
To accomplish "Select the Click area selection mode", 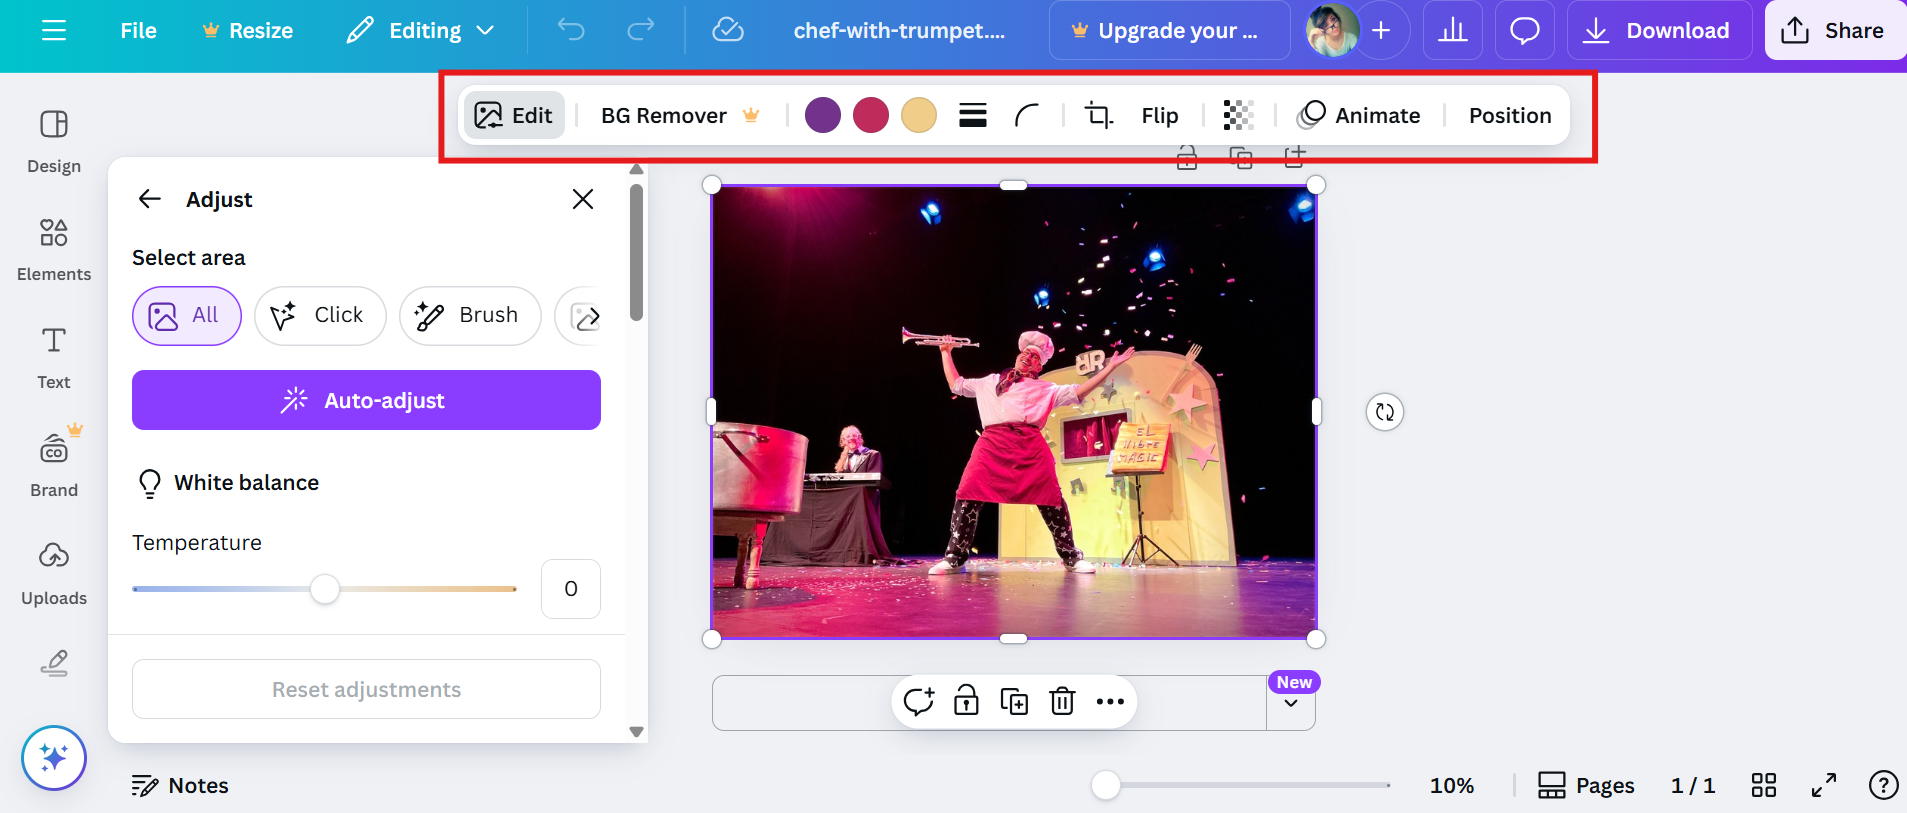I will pyautogui.click(x=320, y=316).
